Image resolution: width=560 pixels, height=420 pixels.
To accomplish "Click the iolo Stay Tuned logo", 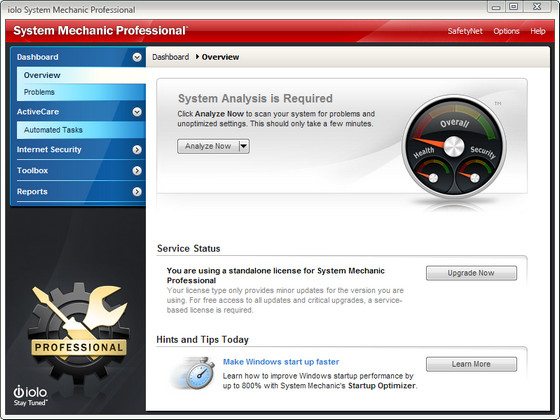I will tap(30, 396).
